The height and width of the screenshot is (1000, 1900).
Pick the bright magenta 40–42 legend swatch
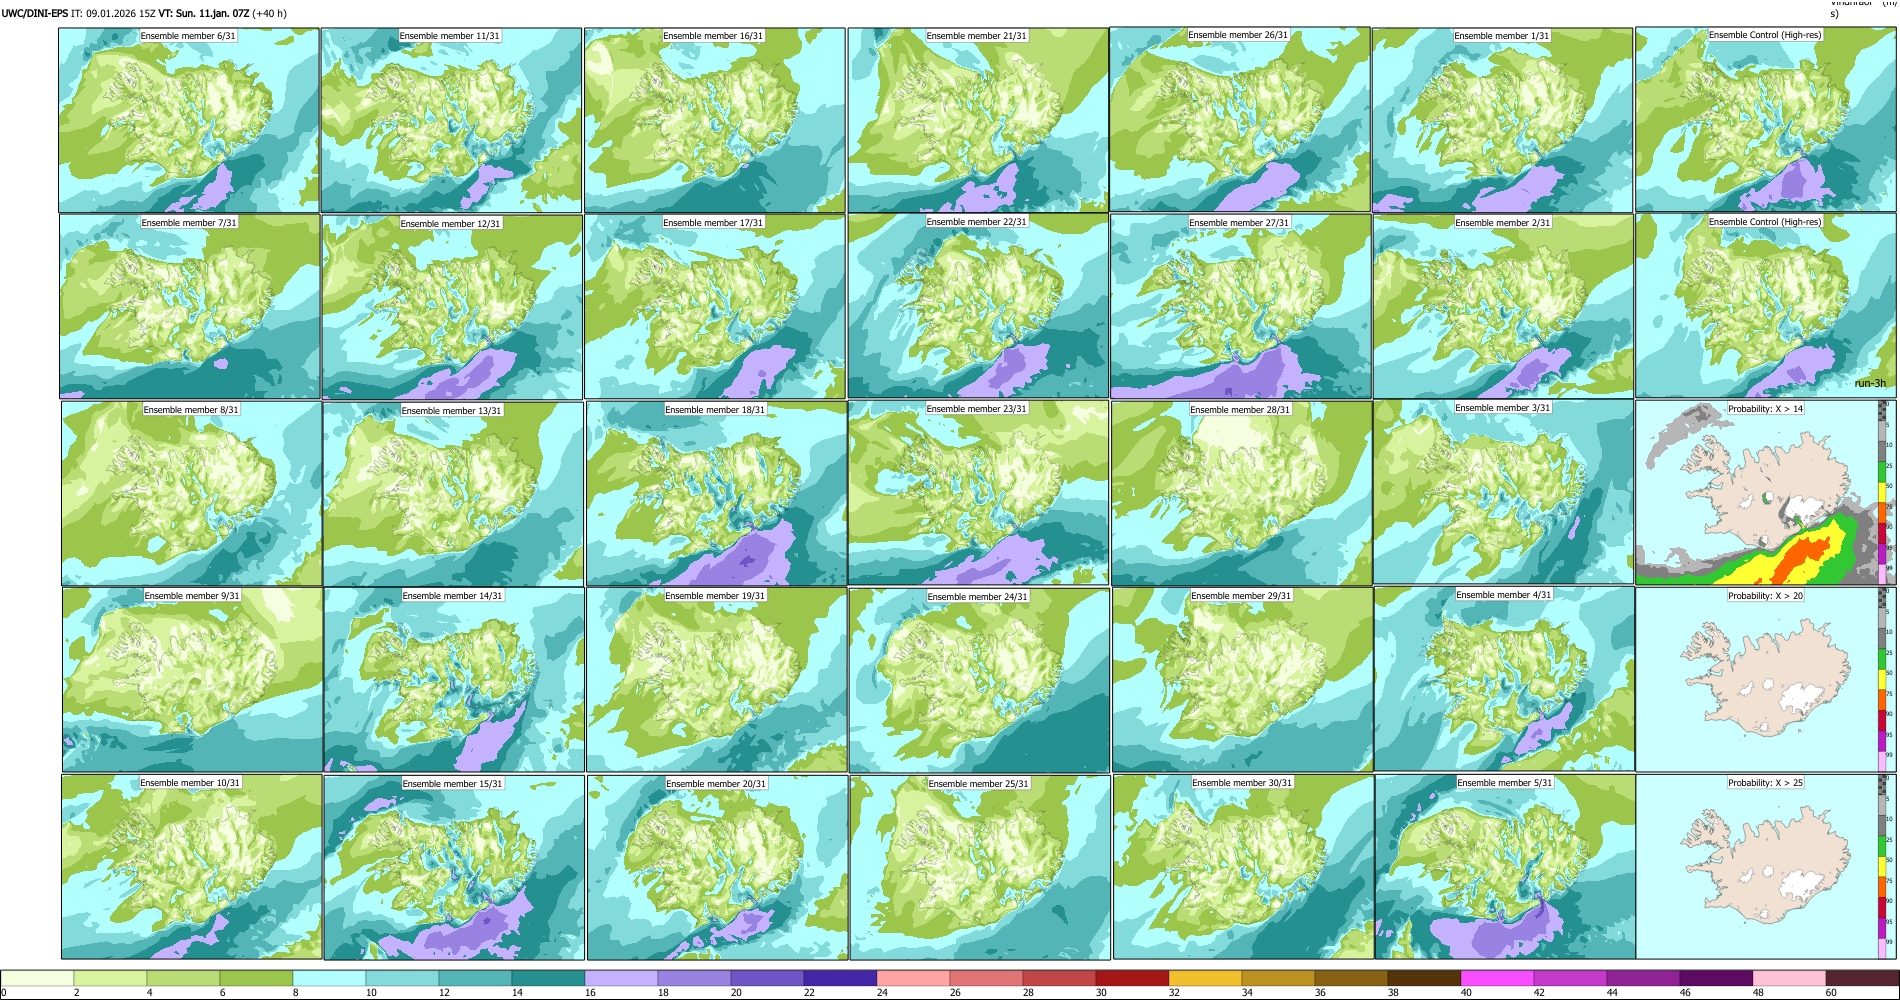1497,978
